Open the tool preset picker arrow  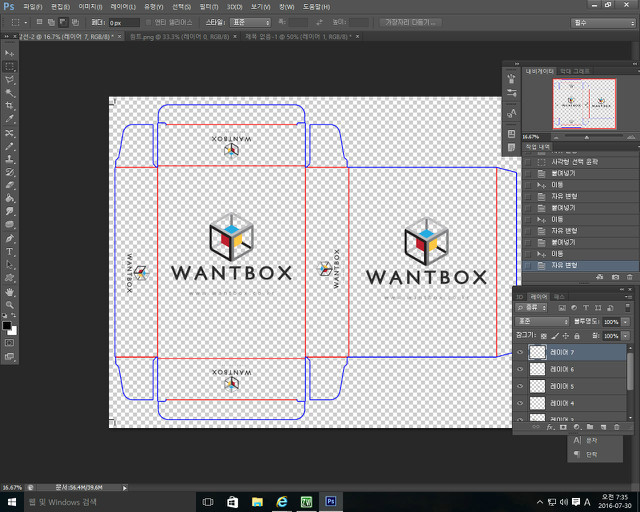point(25,22)
